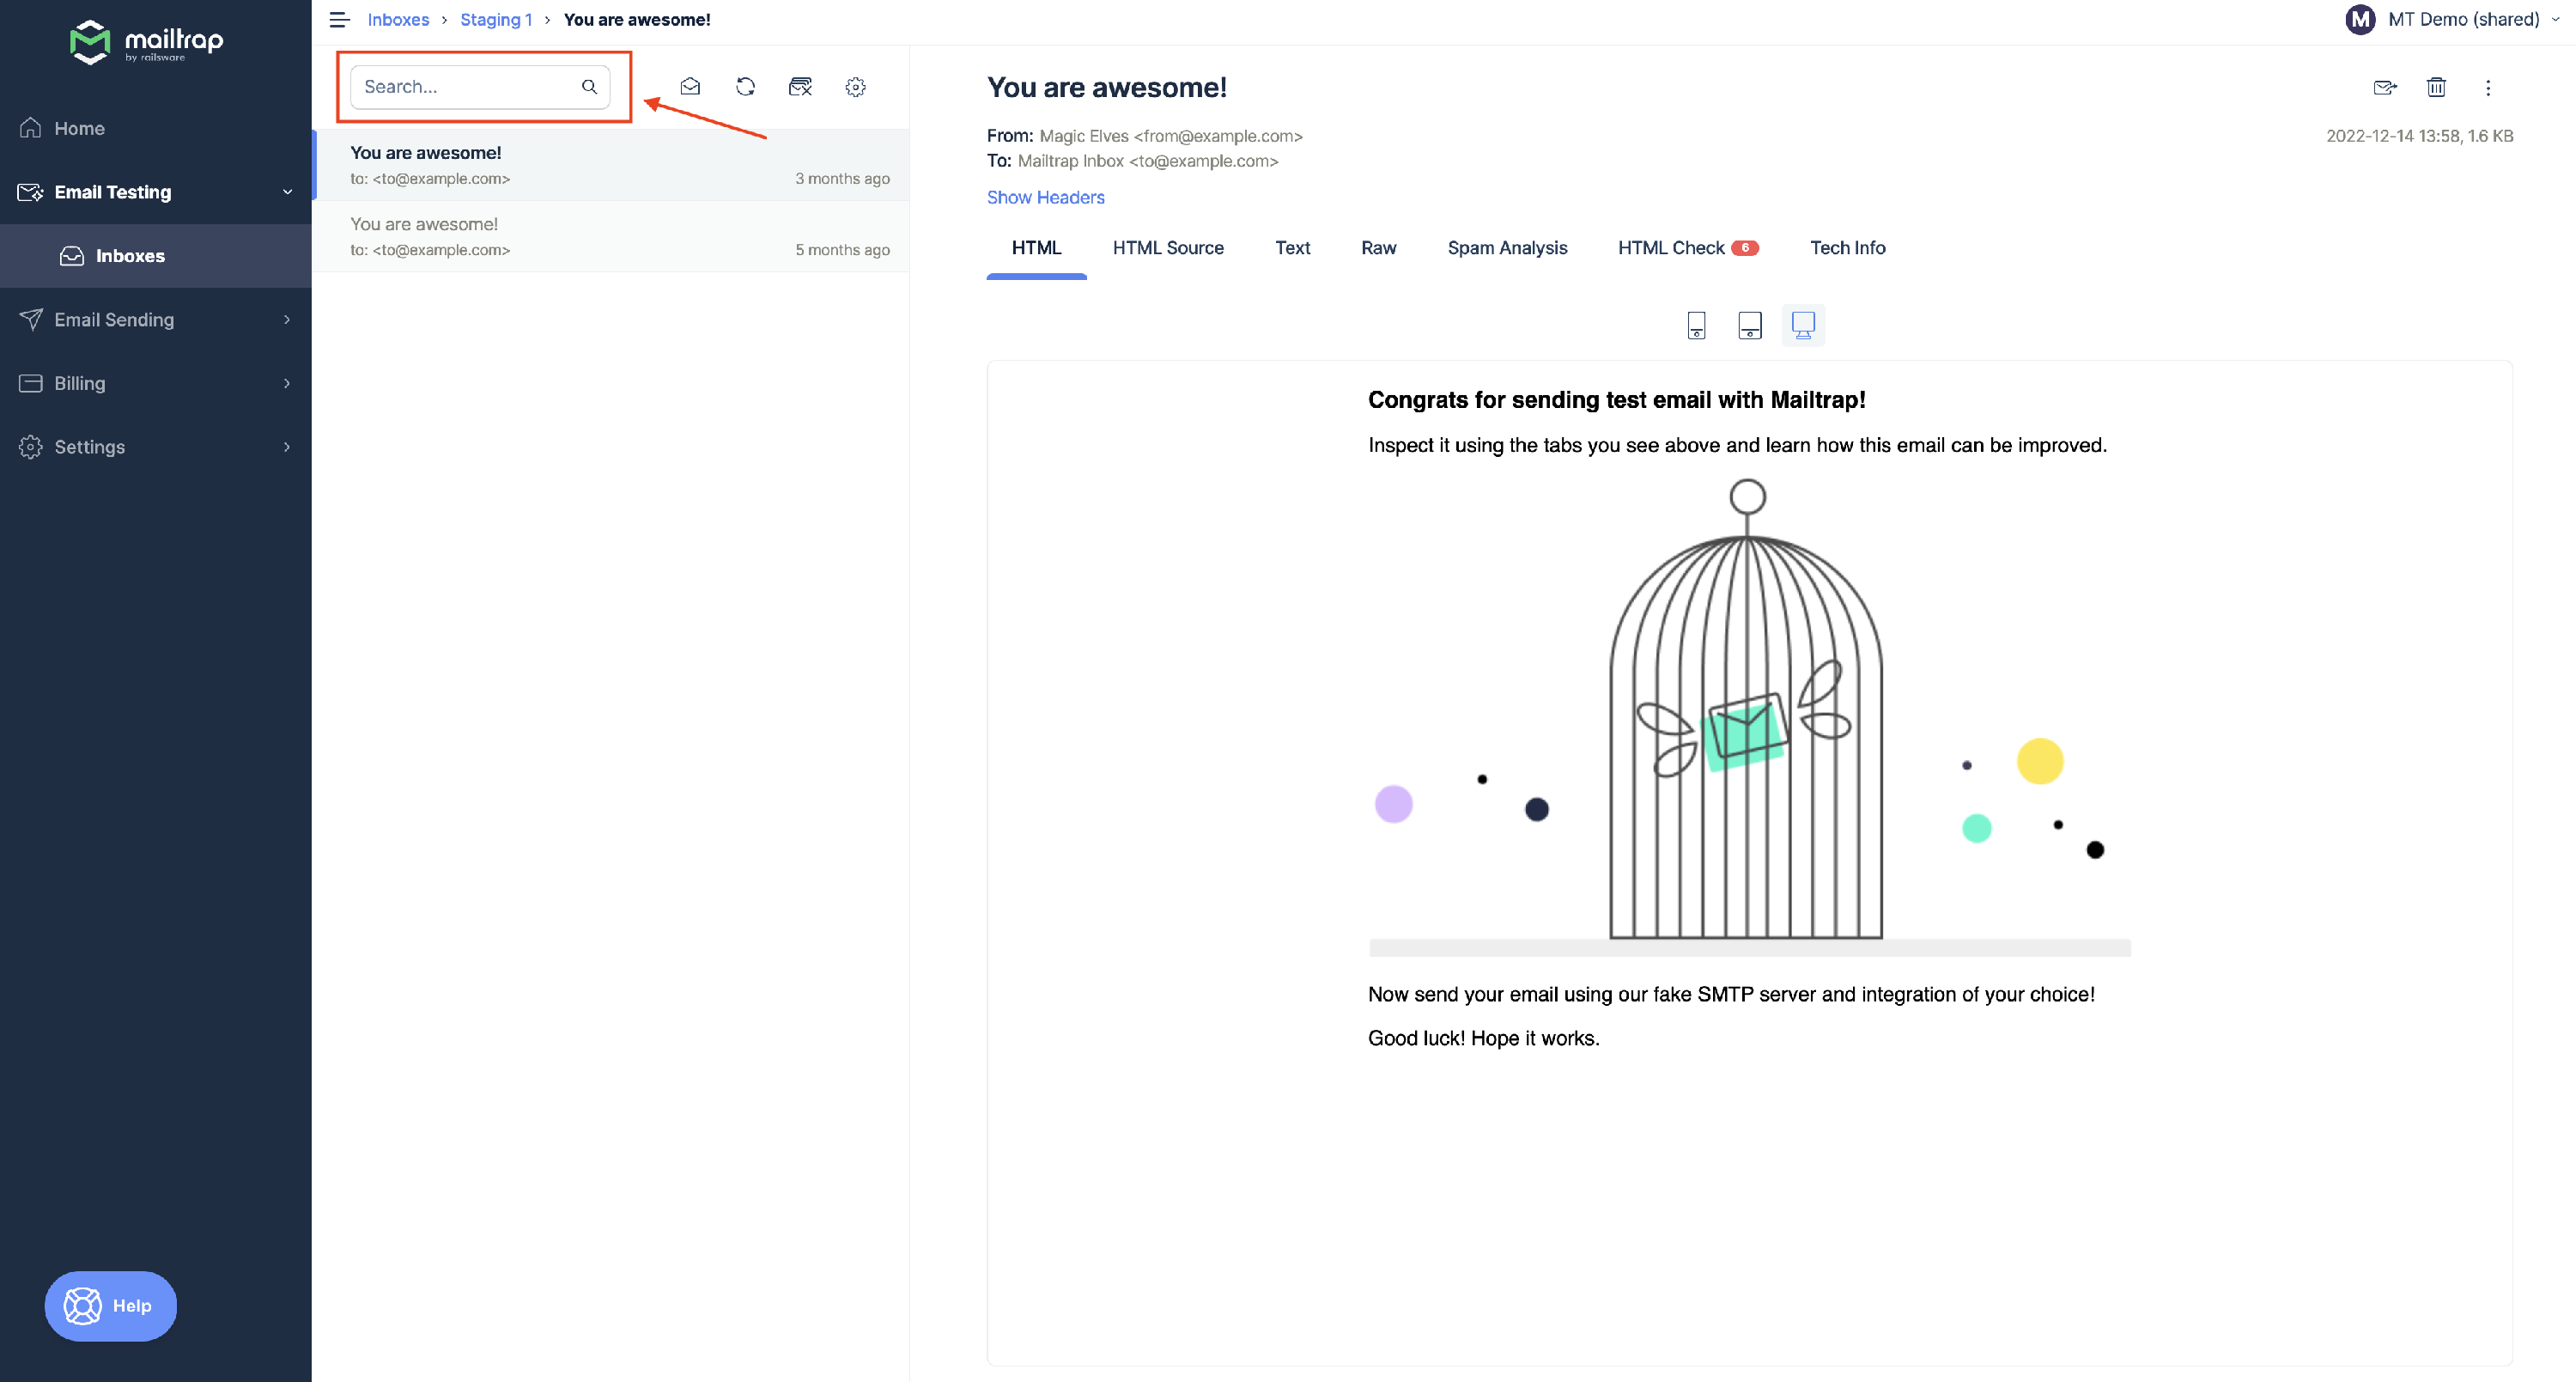Refresh the inbox message list
Viewport: 2576px width, 1382px height.
[745, 87]
